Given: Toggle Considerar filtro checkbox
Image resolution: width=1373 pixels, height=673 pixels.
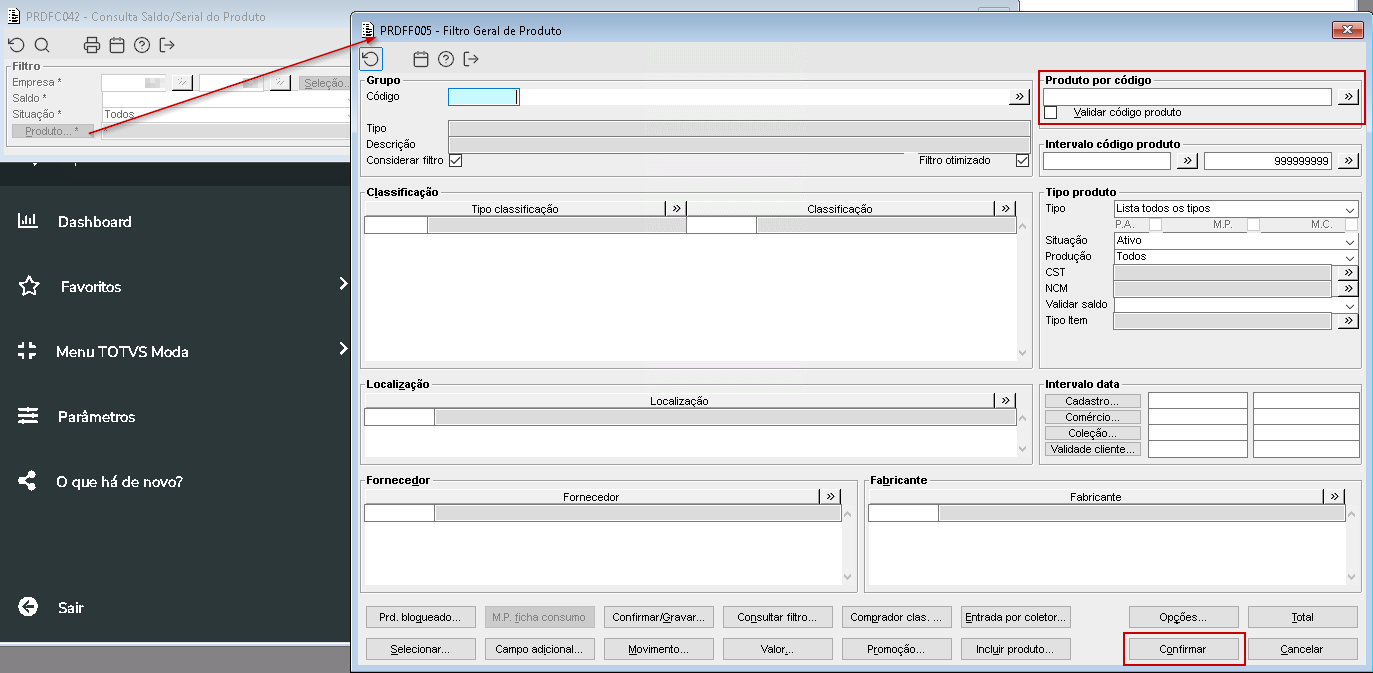Looking at the screenshot, I should (x=455, y=160).
